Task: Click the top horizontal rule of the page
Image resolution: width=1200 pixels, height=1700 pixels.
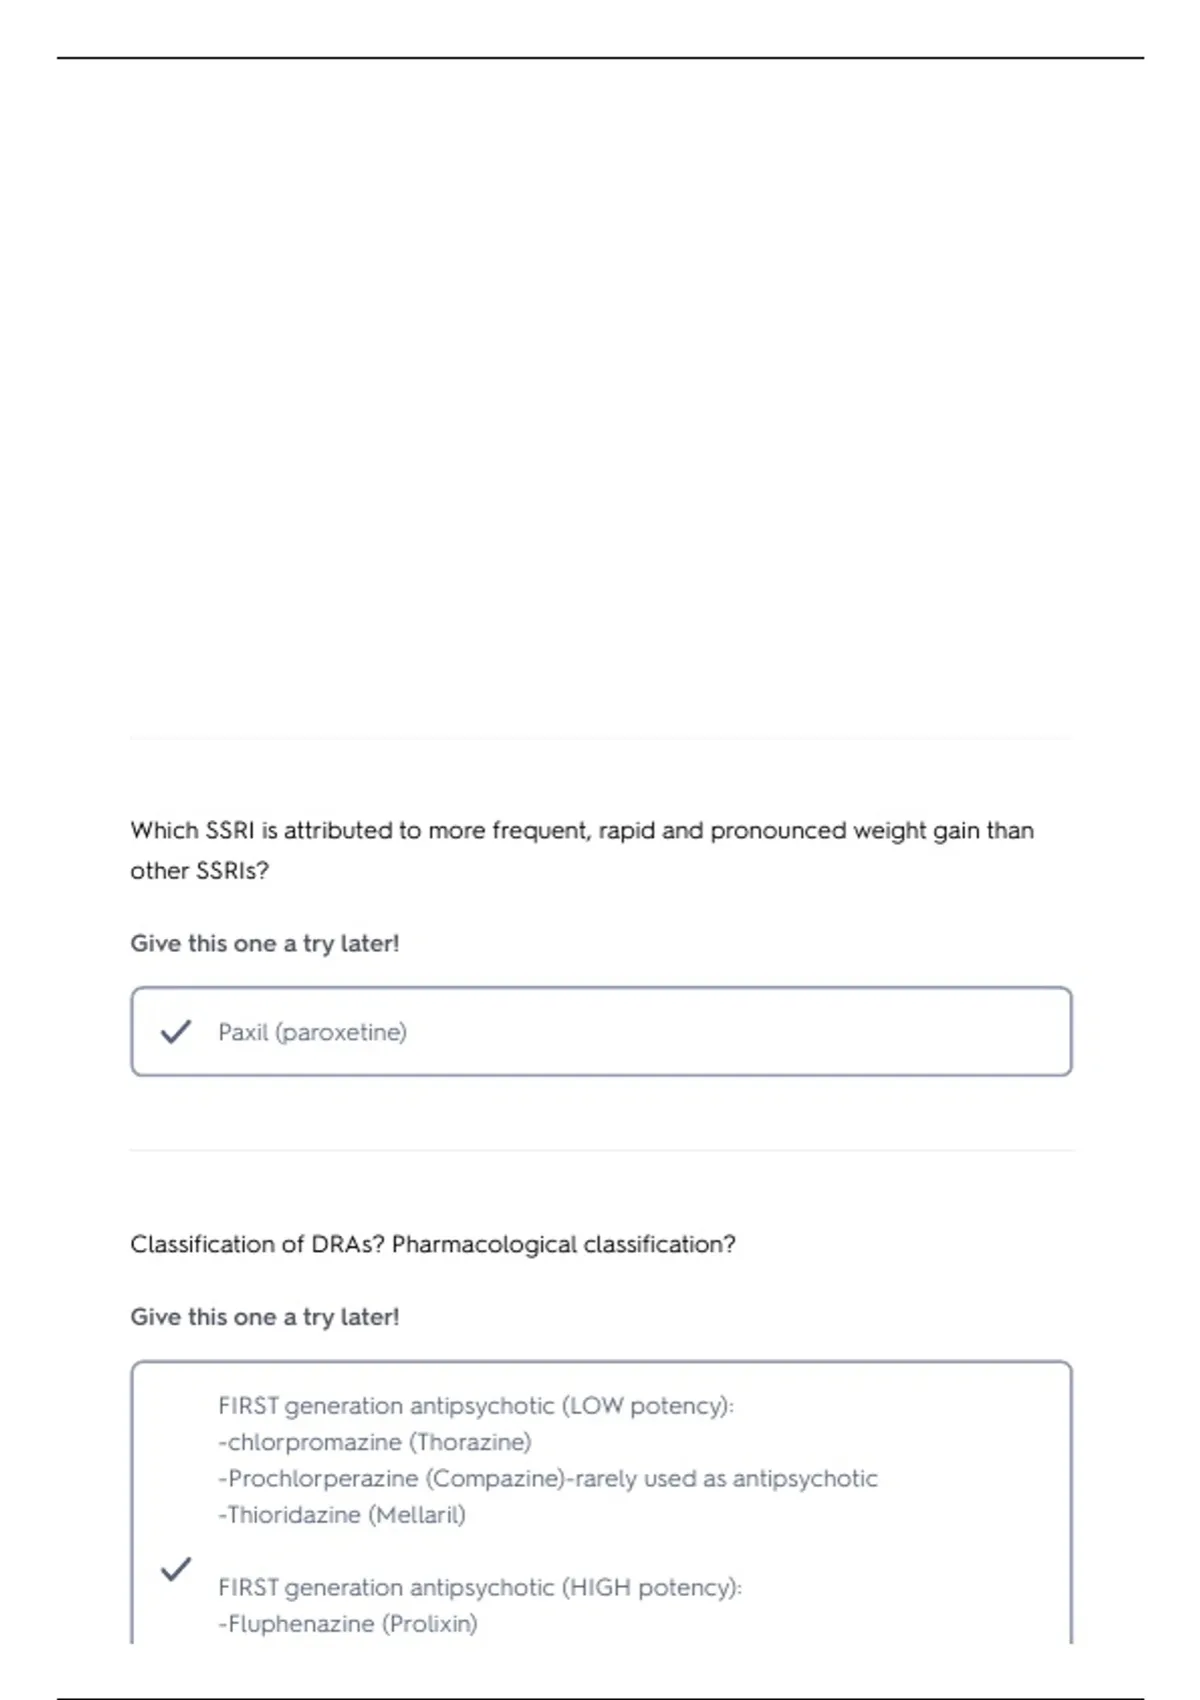Action: tap(600, 58)
